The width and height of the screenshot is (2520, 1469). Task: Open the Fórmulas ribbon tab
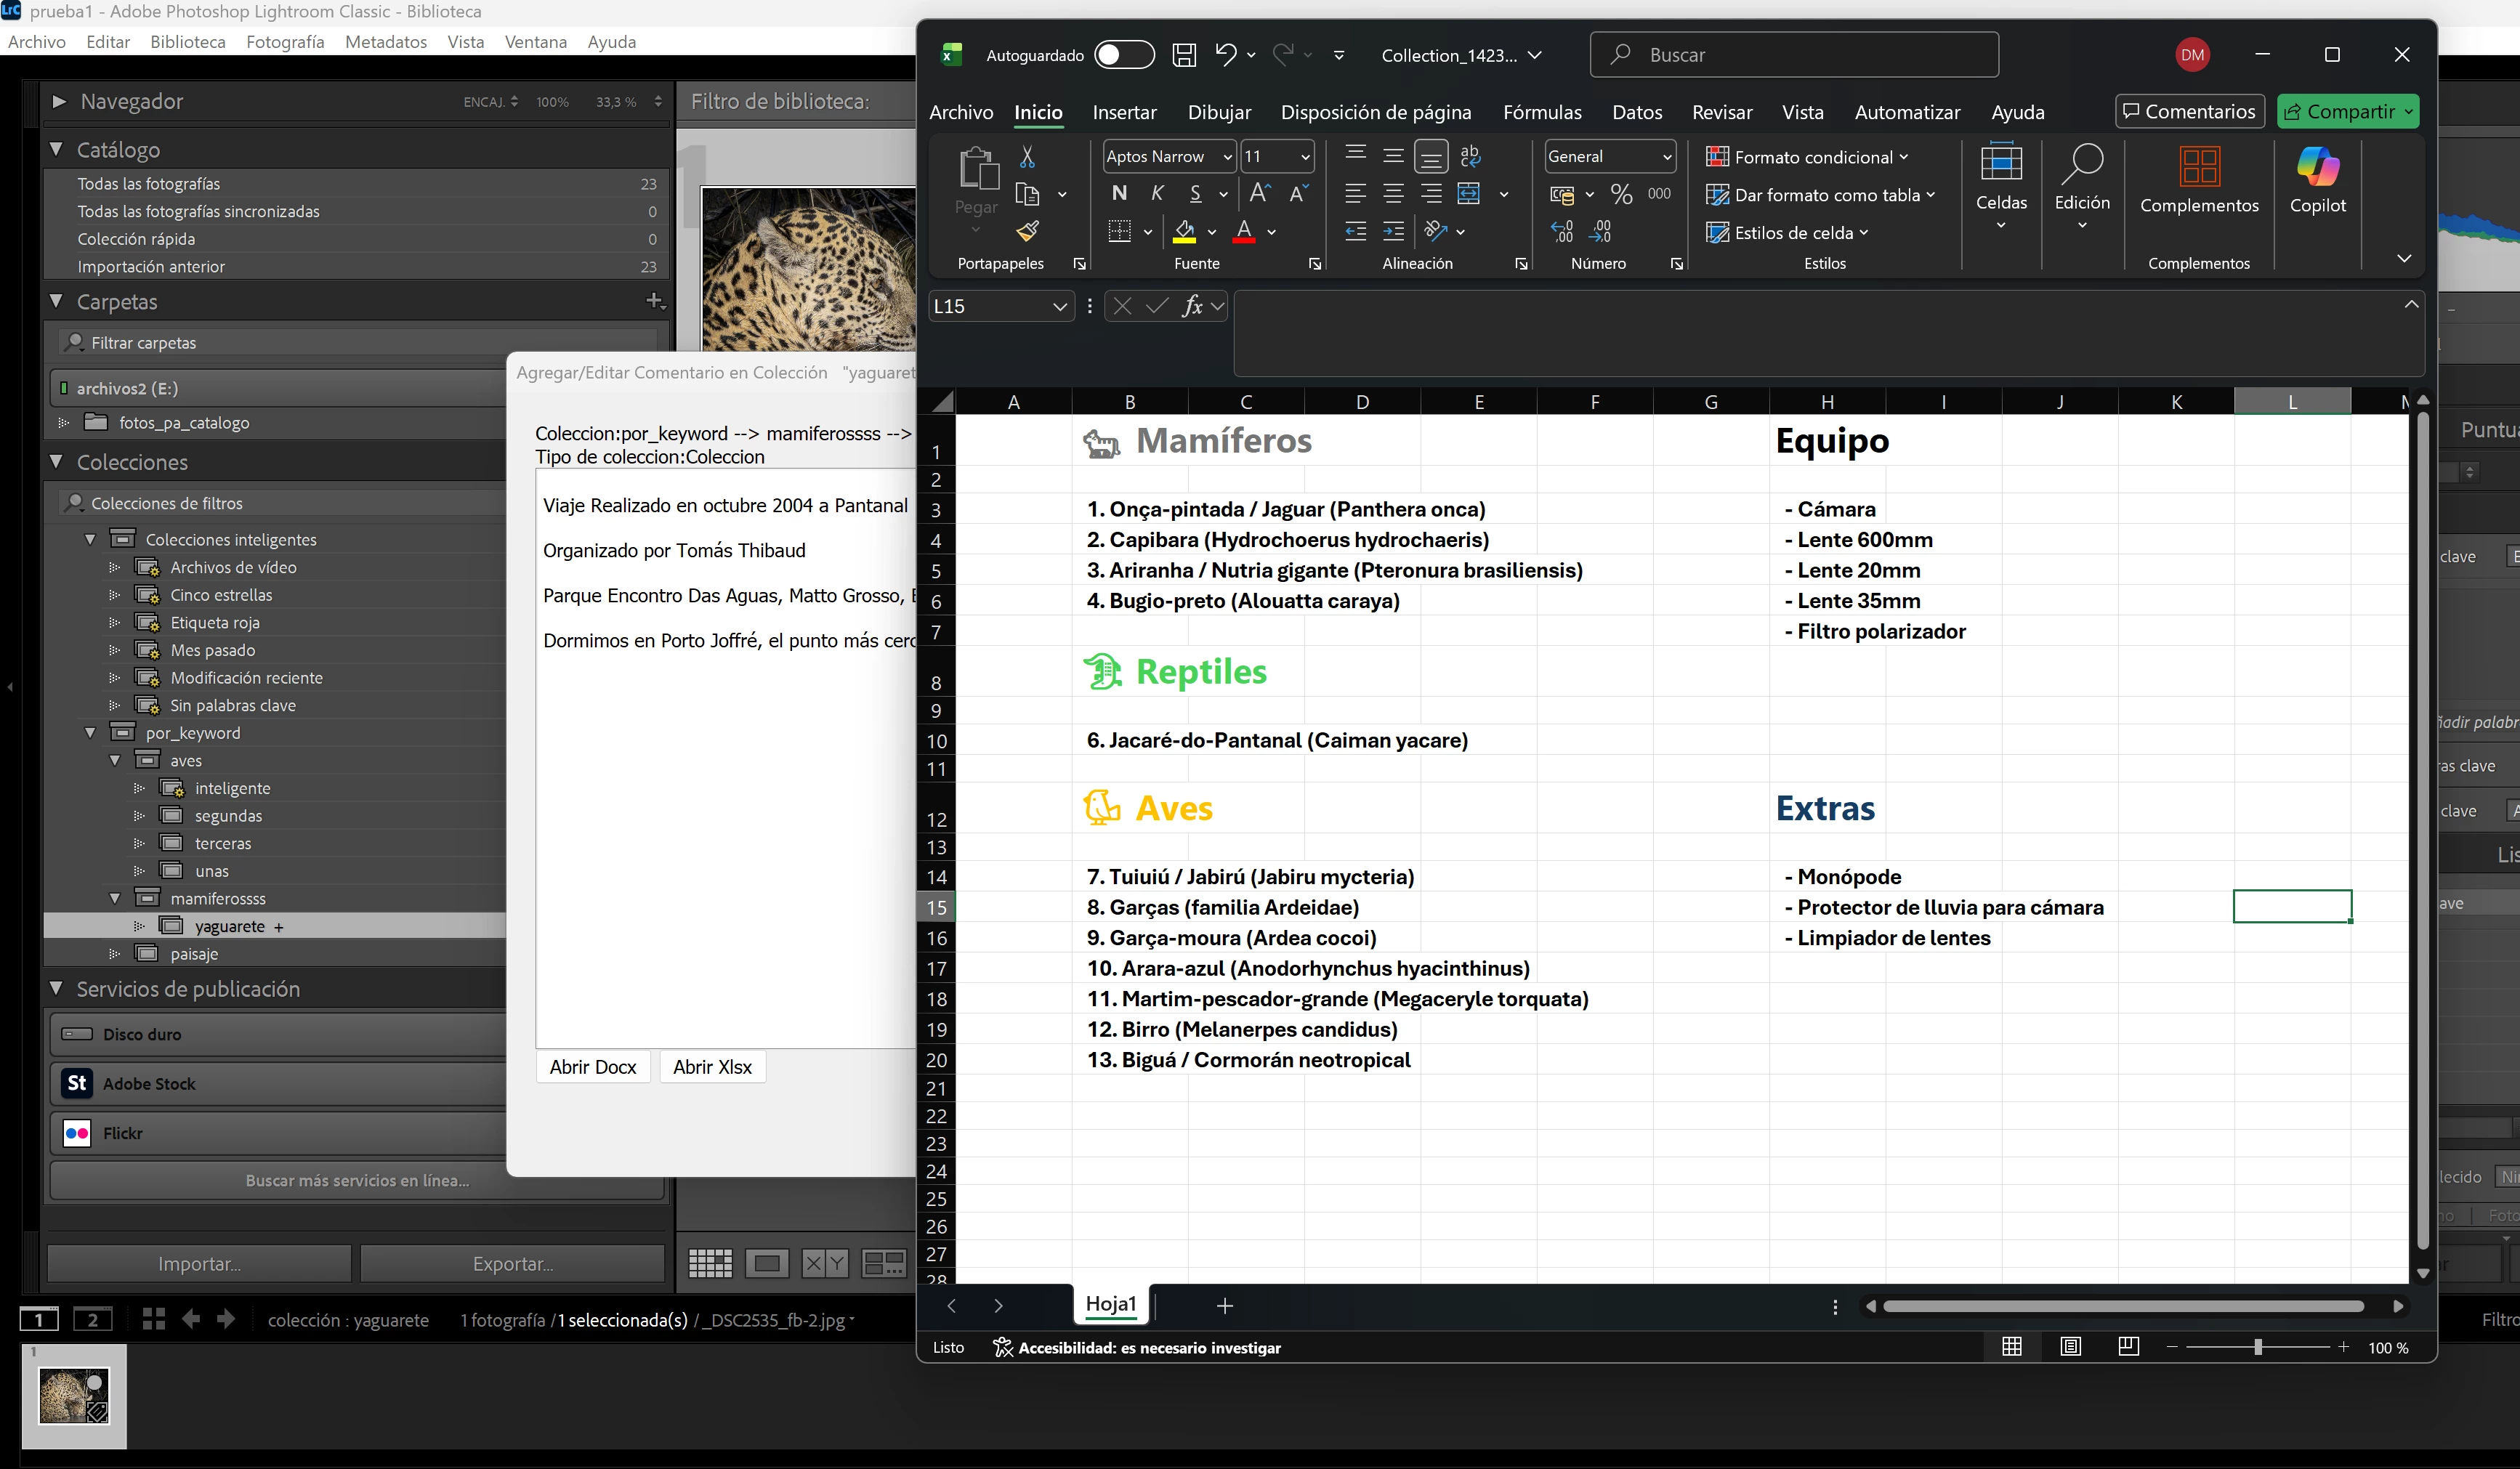(x=1541, y=112)
